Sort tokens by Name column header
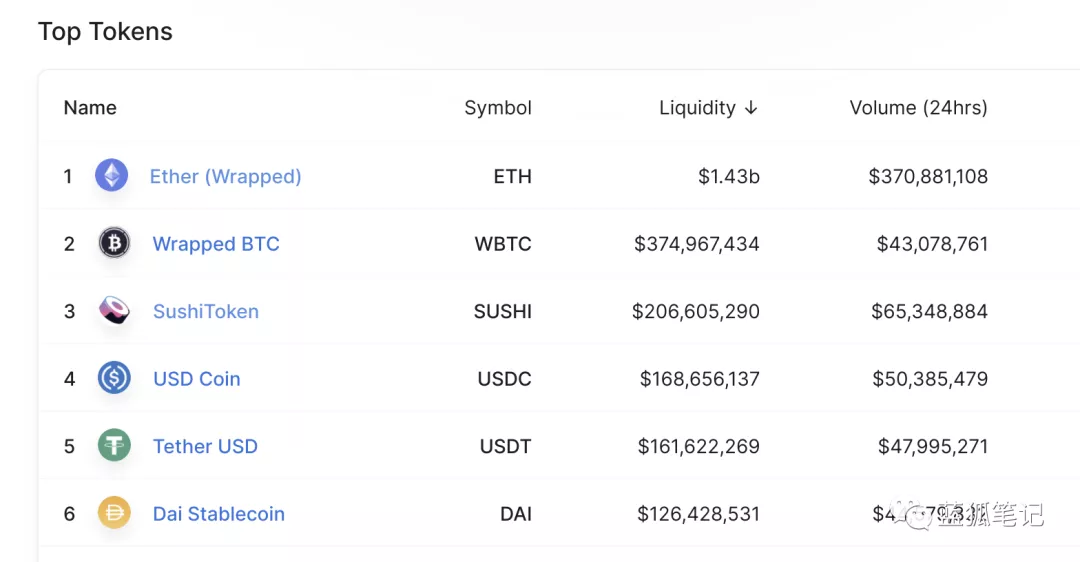1080x562 pixels. [x=90, y=108]
